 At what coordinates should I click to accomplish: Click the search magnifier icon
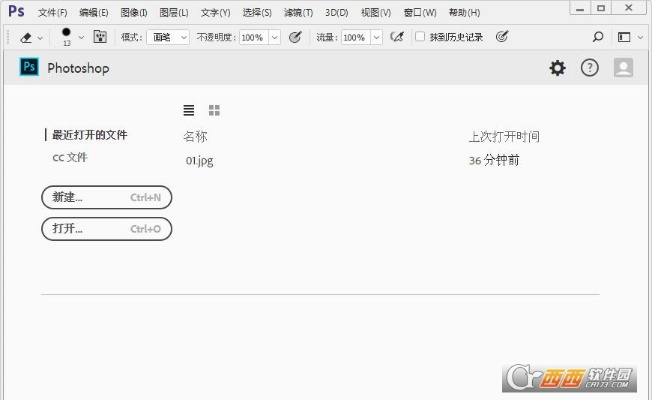pos(598,37)
